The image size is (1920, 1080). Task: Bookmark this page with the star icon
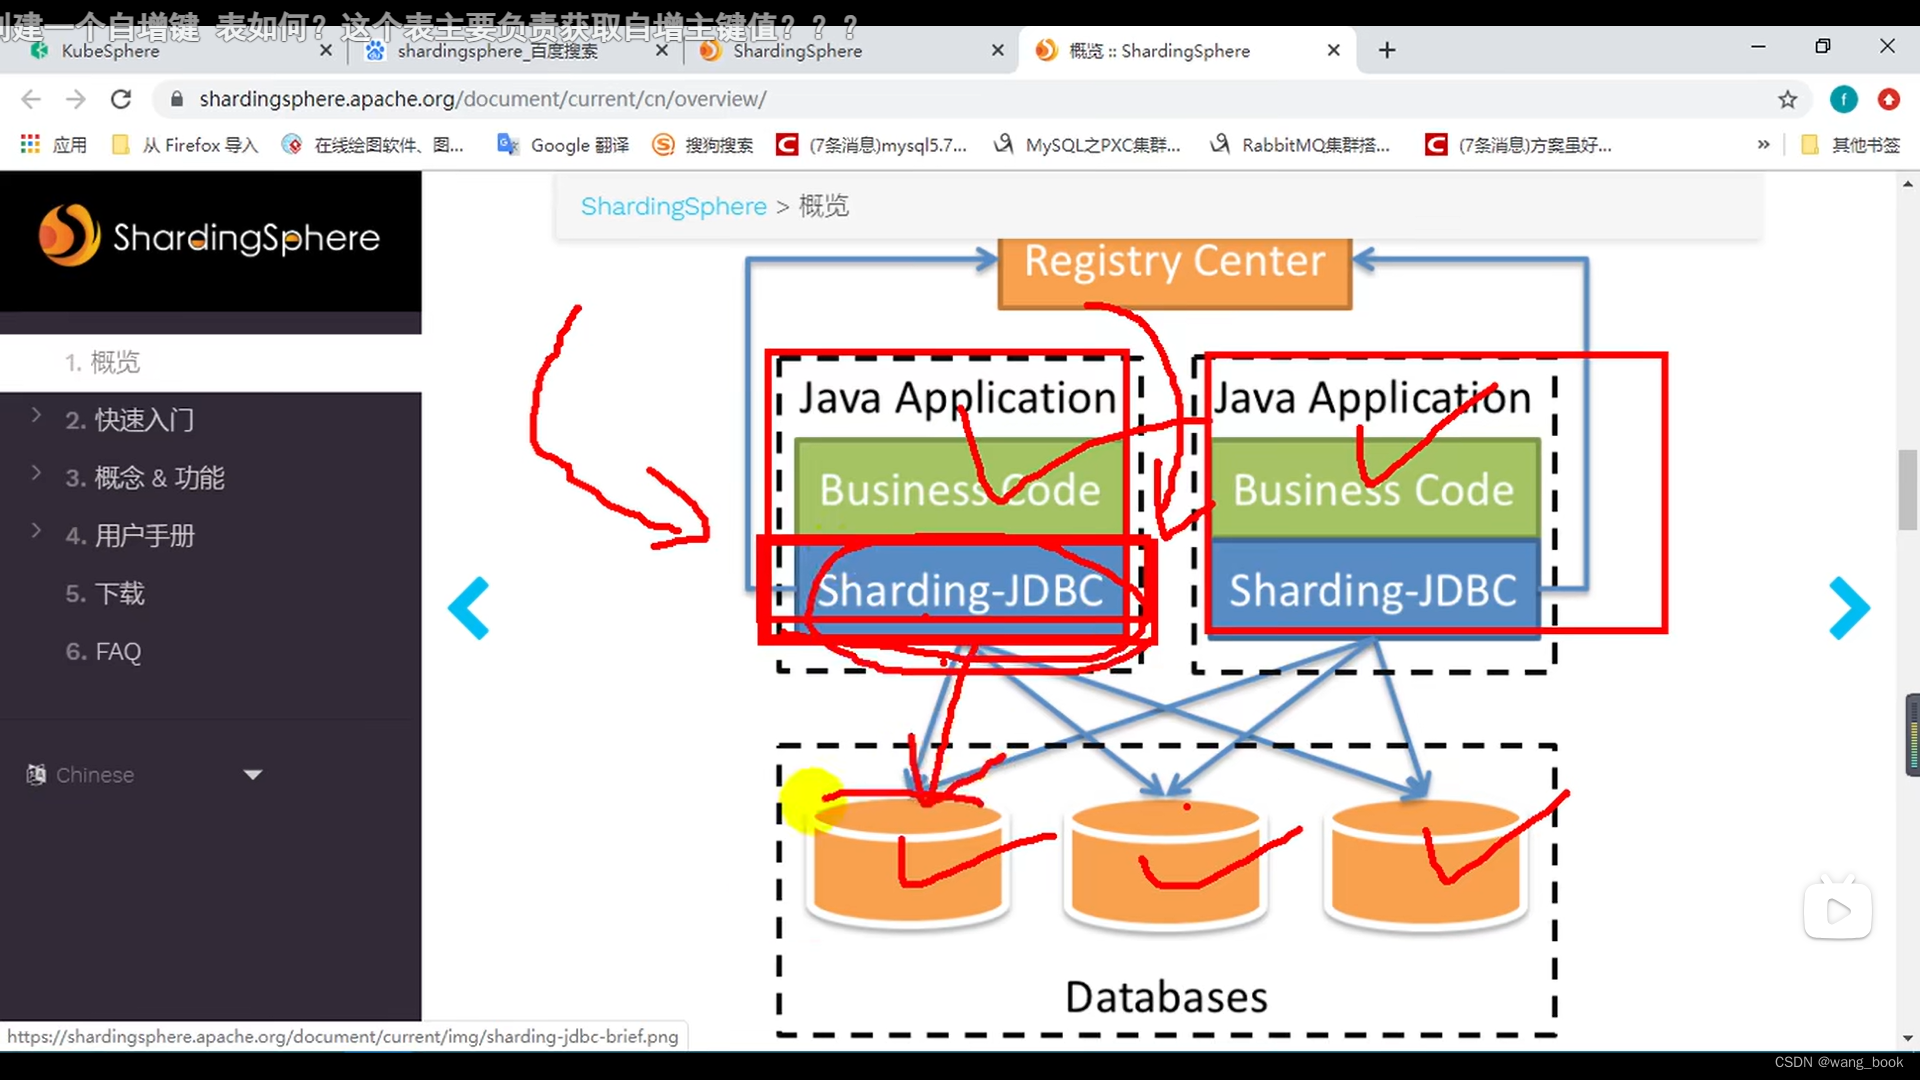1787,99
